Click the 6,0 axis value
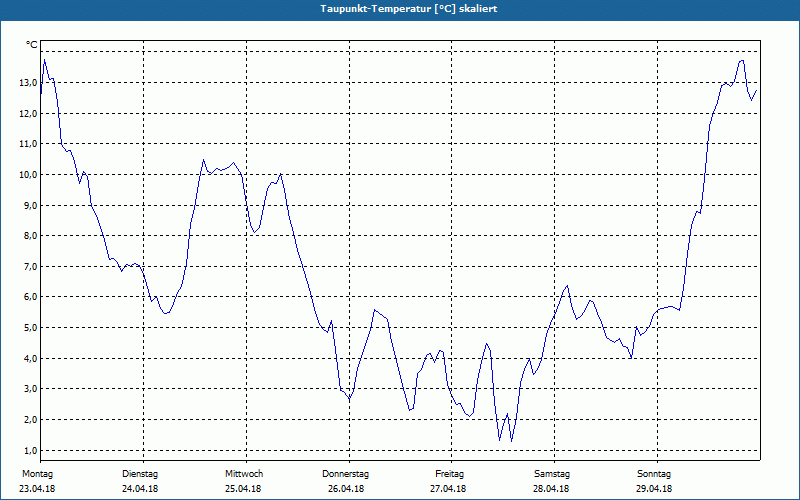Screen dimensions: 800x500 [30, 297]
